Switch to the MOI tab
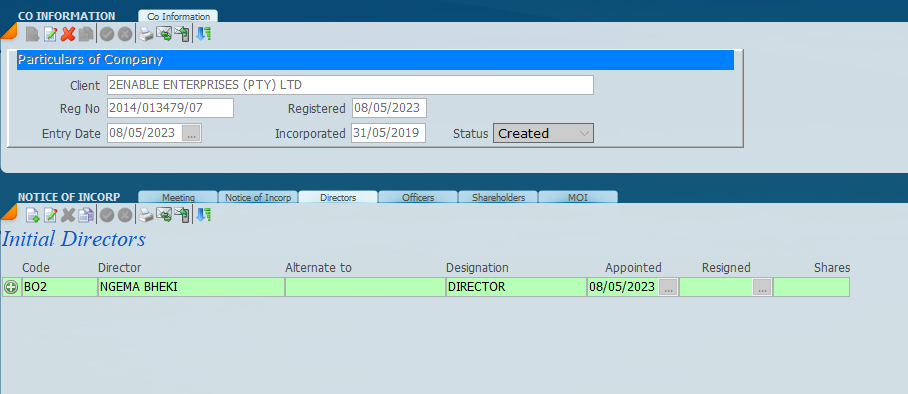 (578, 197)
